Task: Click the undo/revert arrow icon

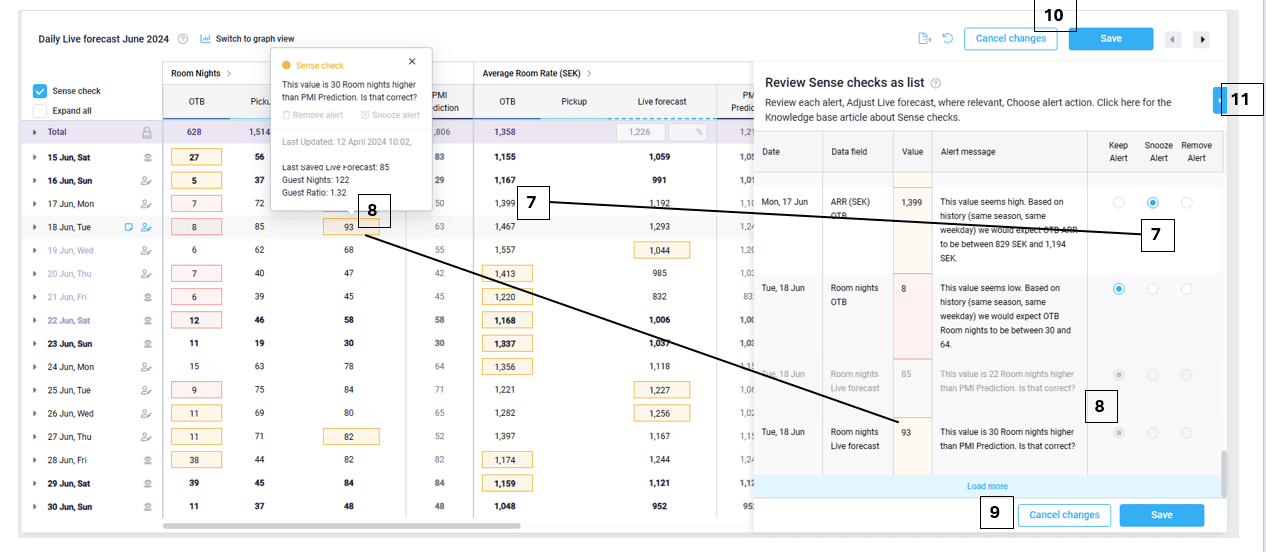Action: pyautogui.click(x=946, y=39)
